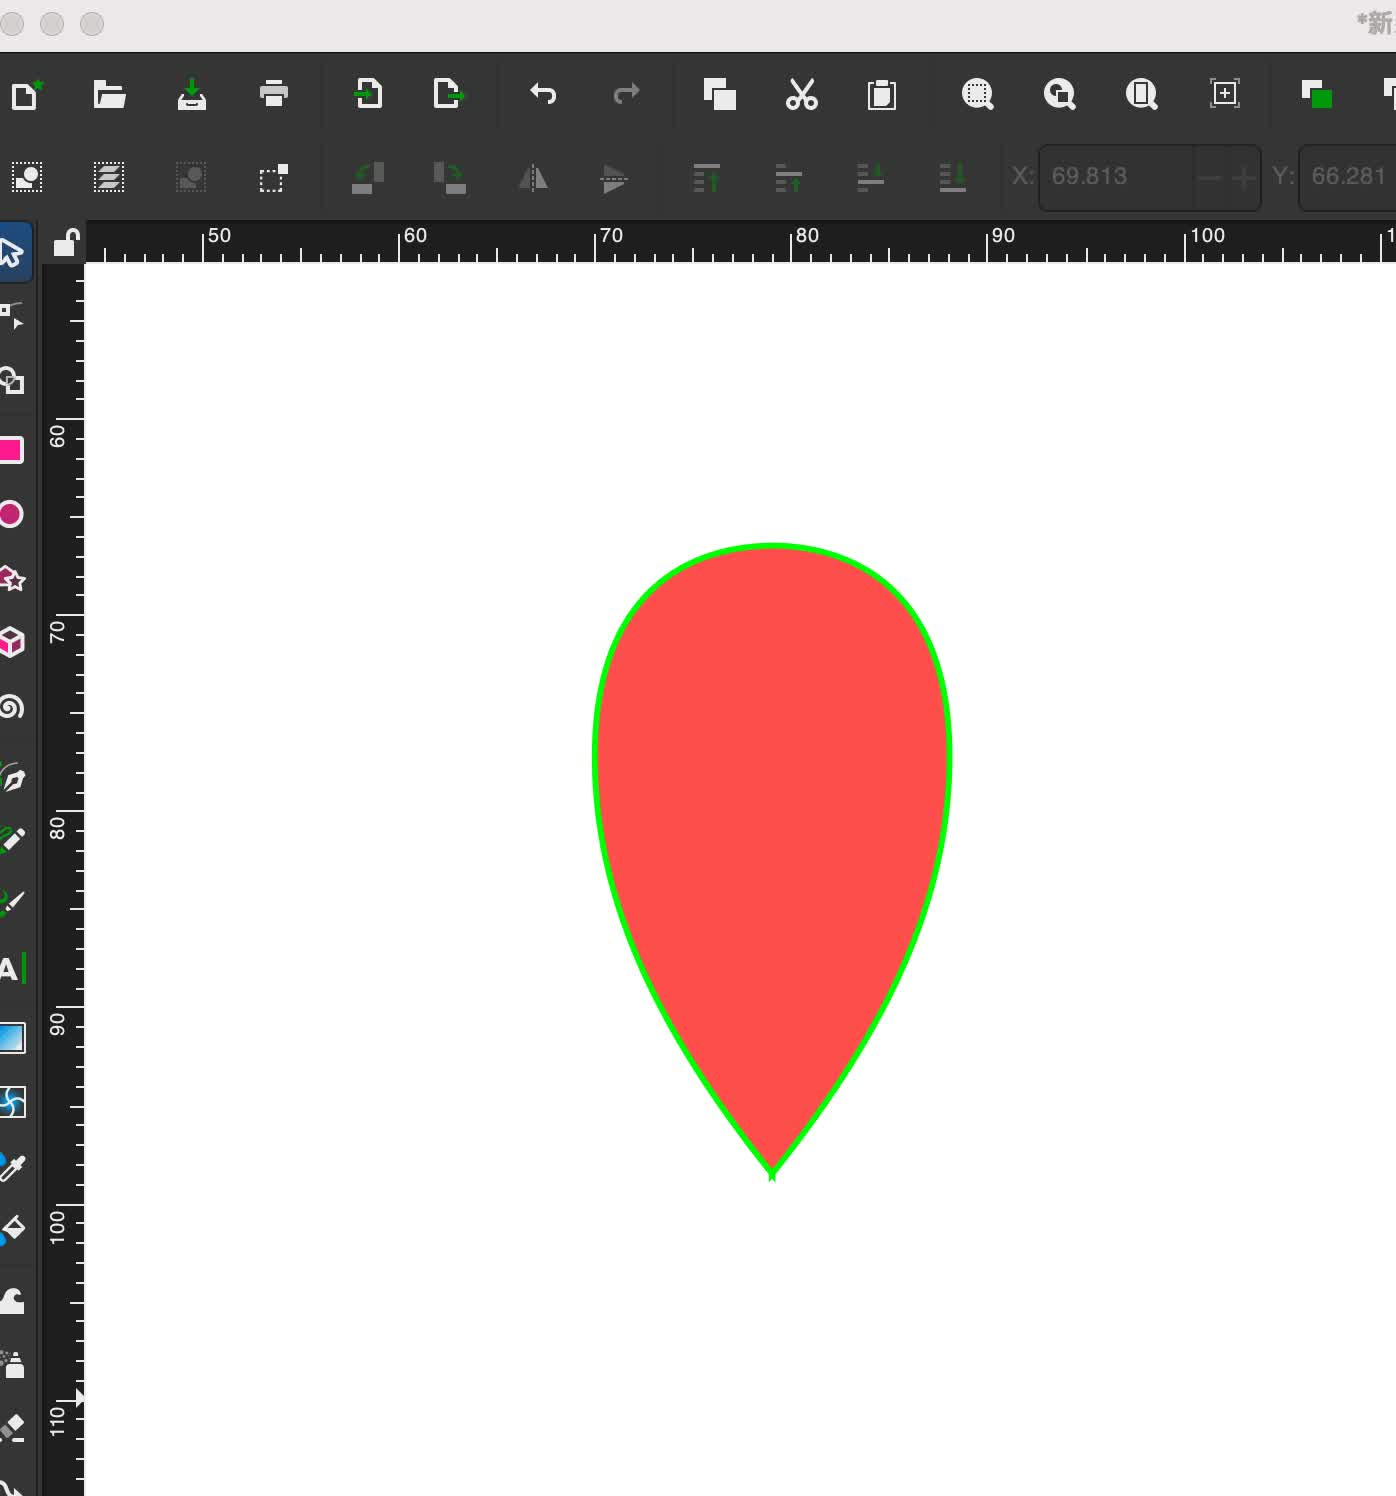
Task: Click the Open document folder icon
Action: [x=109, y=94]
